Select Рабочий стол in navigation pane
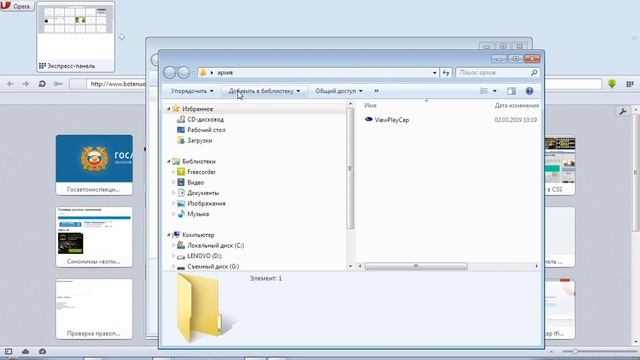Screen dimensions: 640x360 206,130
